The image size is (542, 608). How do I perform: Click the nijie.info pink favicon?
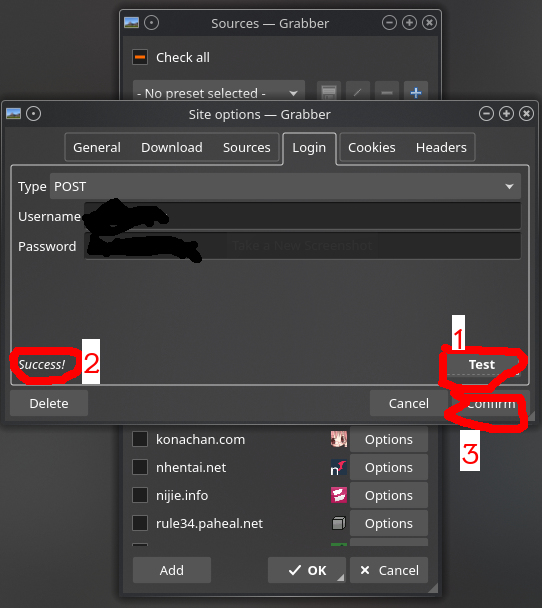click(338, 495)
